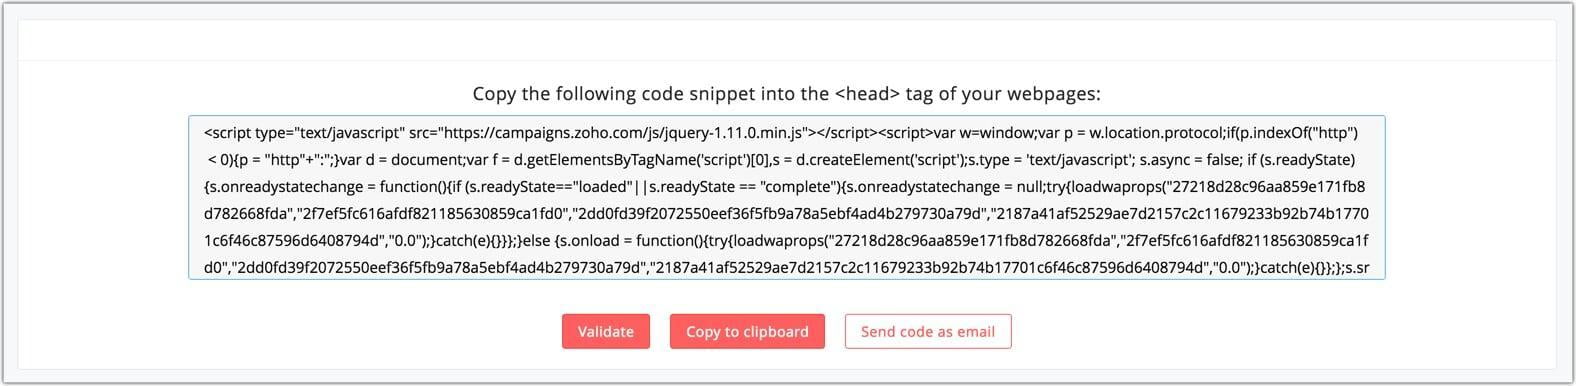Select Send code as email
Screen dimensions: 1576x386
coord(927,332)
